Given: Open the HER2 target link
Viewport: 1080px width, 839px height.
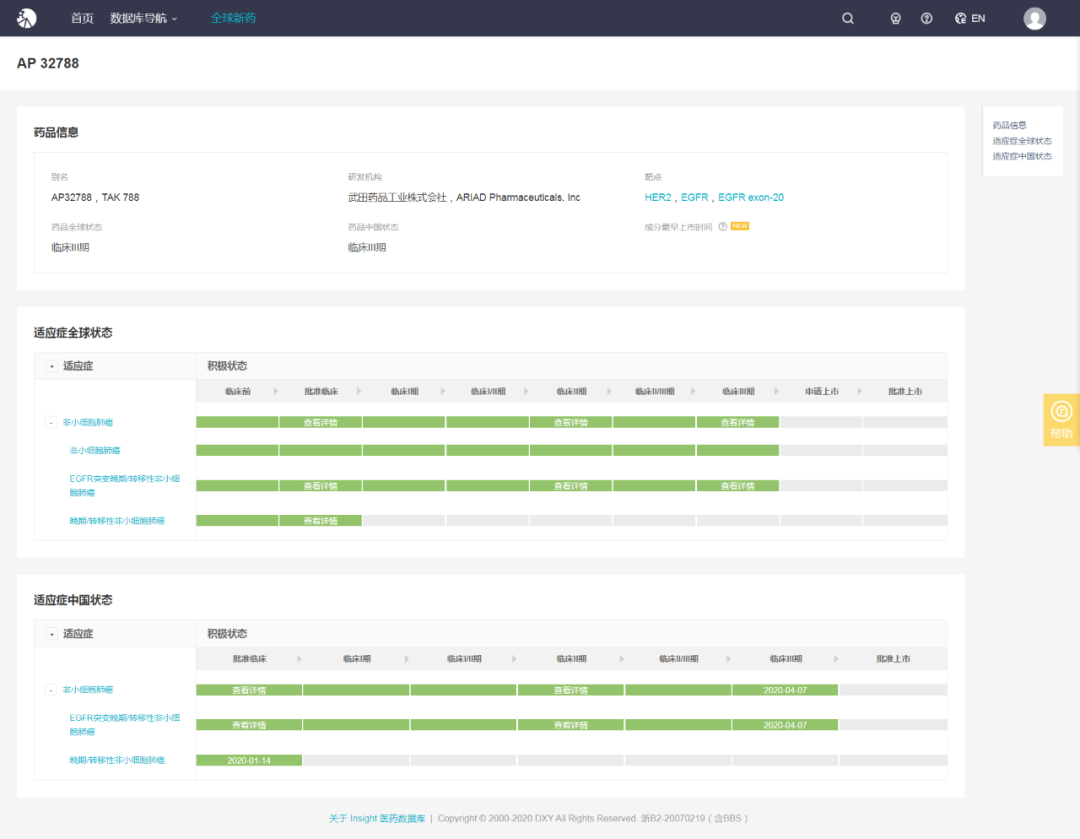Looking at the screenshot, I should (x=658, y=197).
